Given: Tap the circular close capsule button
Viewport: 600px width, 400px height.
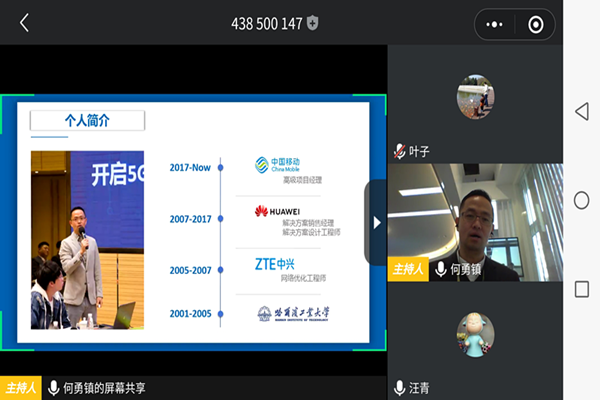Looking at the screenshot, I should tap(536, 24).
